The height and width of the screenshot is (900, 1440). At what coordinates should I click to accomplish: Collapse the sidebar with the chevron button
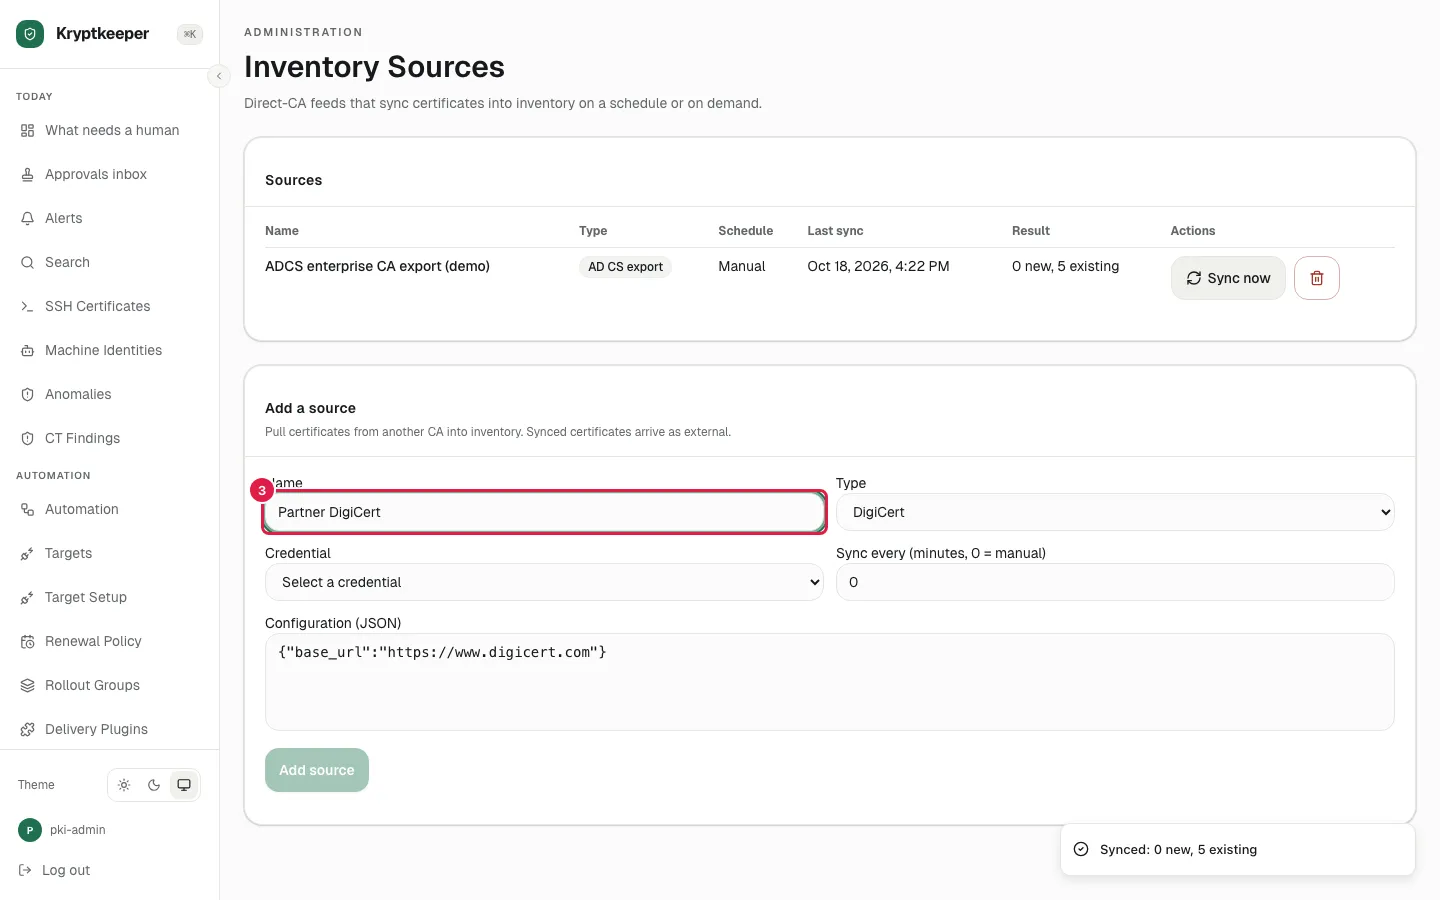click(x=219, y=76)
